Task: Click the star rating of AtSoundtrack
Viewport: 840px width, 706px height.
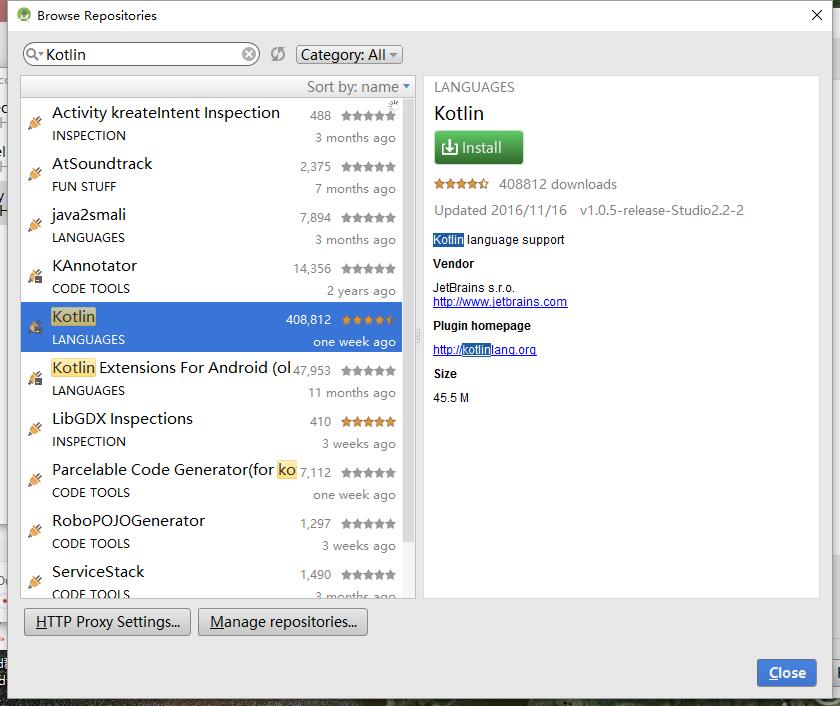Action: pyautogui.click(x=369, y=167)
